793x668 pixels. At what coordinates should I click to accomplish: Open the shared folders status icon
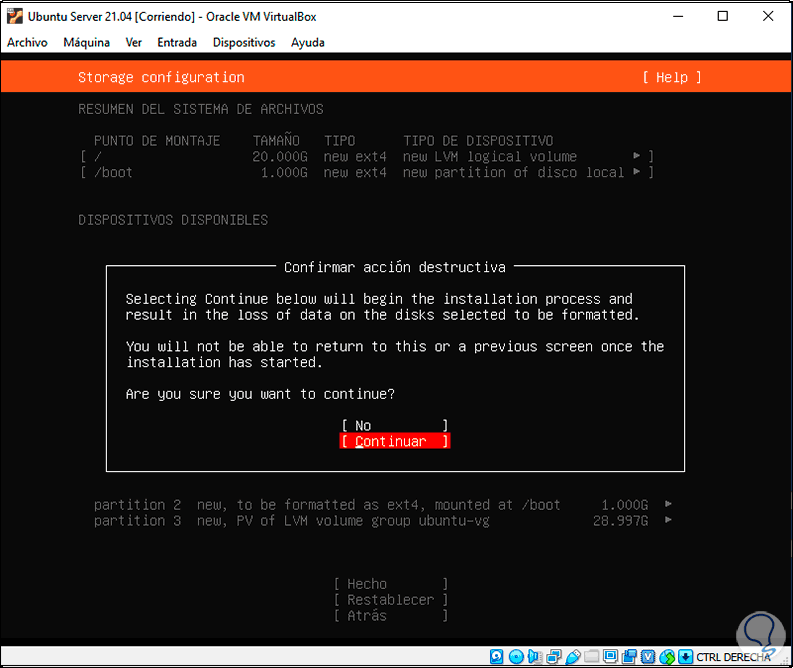click(x=591, y=656)
